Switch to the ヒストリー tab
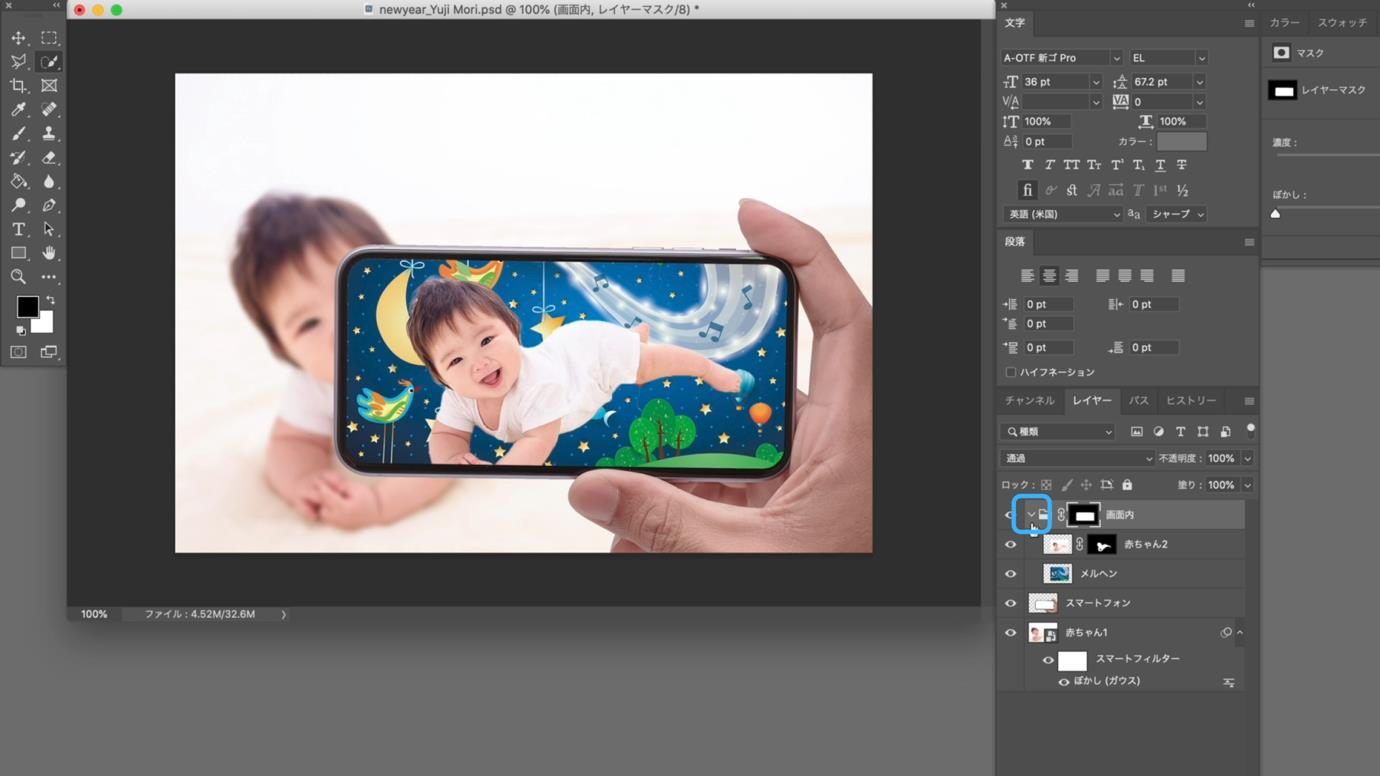This screenshot has height=776, width=1380. point(1191,401)
